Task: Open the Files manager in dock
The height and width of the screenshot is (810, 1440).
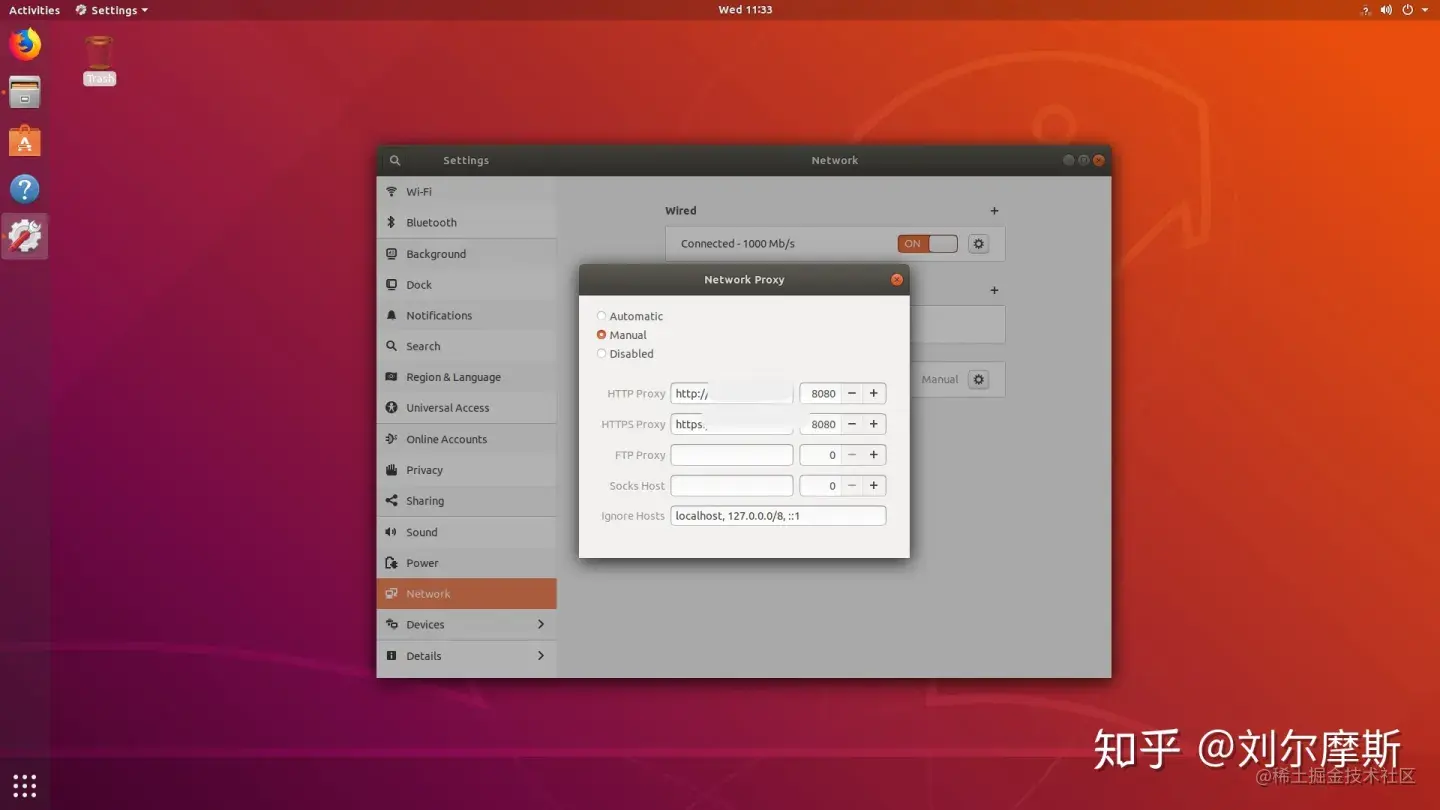Action: tap(25, 93)
